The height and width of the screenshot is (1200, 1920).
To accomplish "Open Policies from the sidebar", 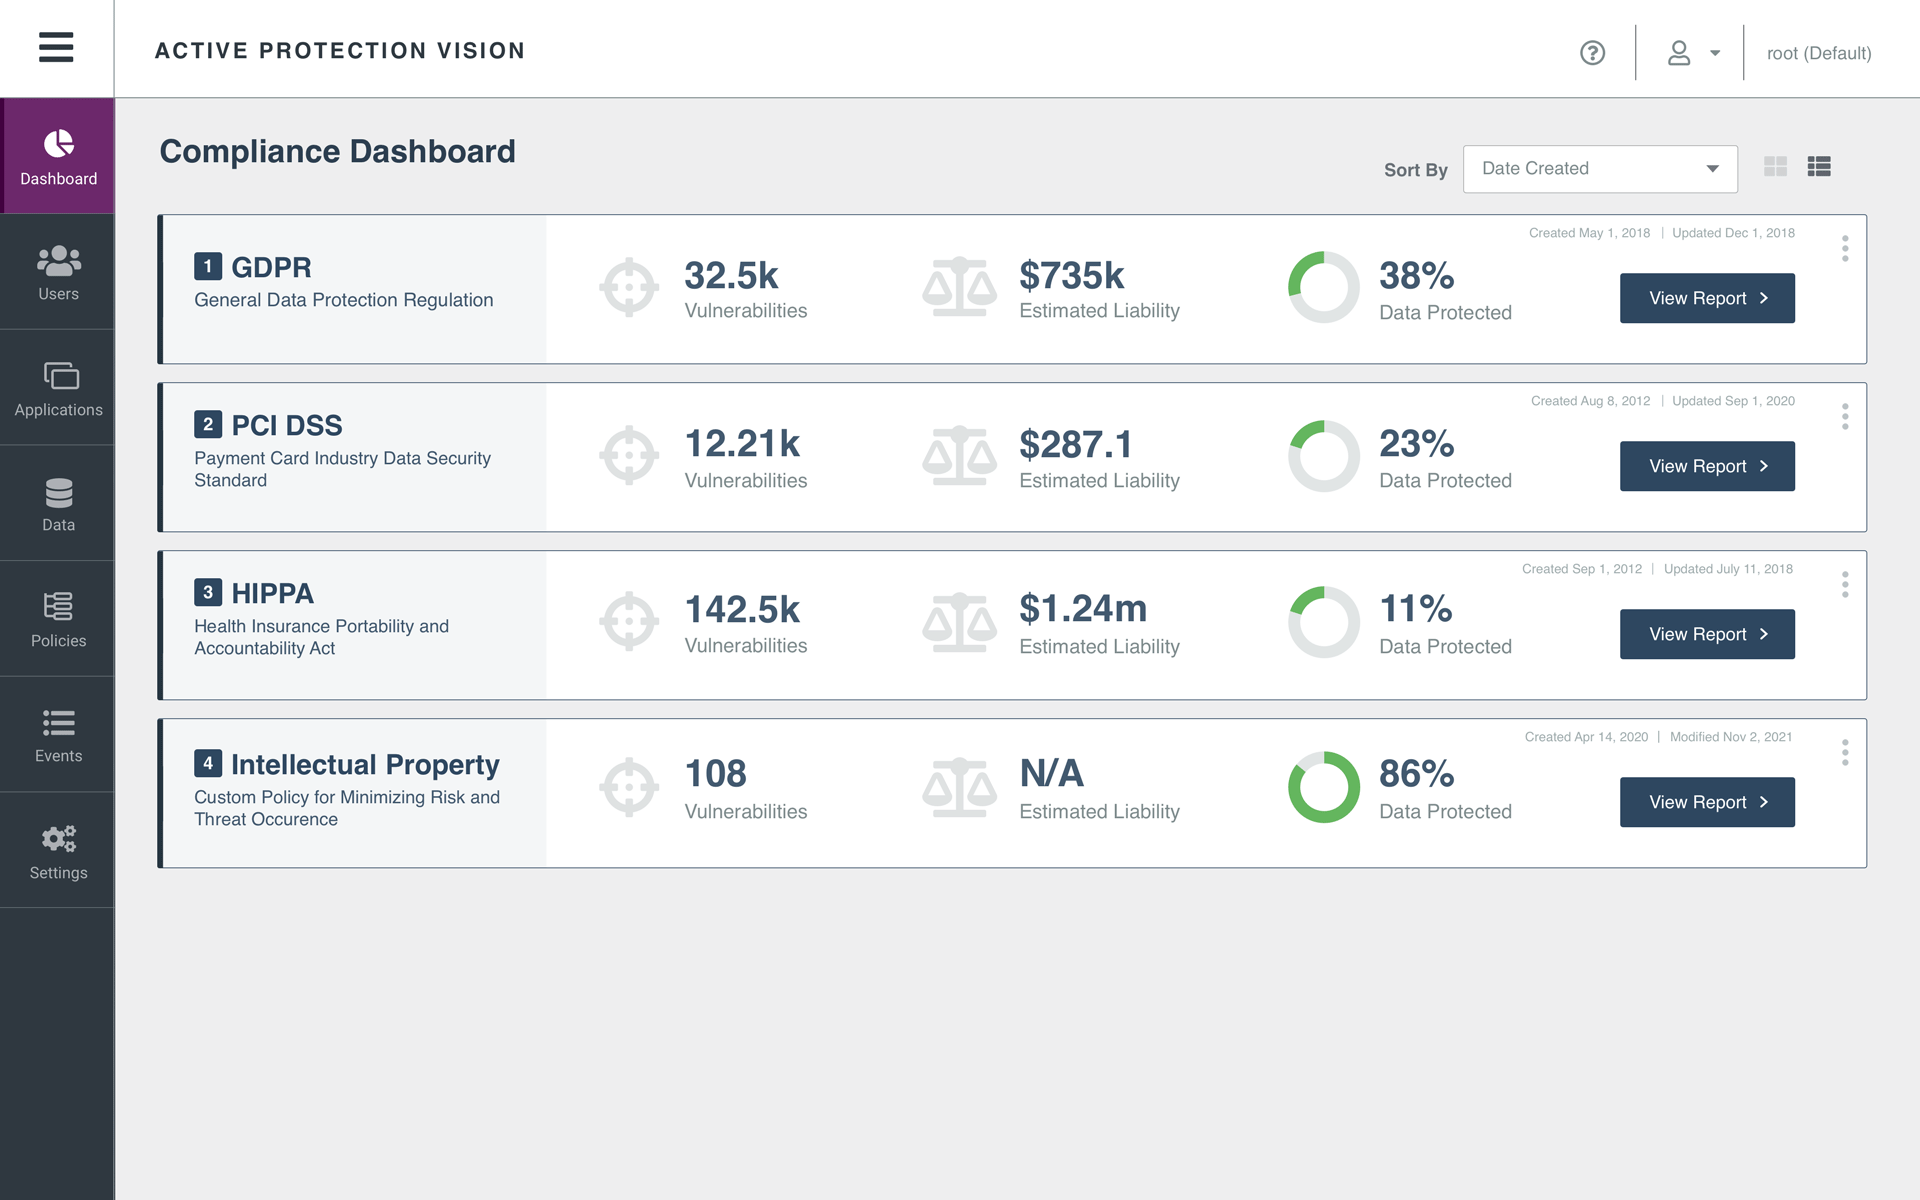I will pos(58,619).
